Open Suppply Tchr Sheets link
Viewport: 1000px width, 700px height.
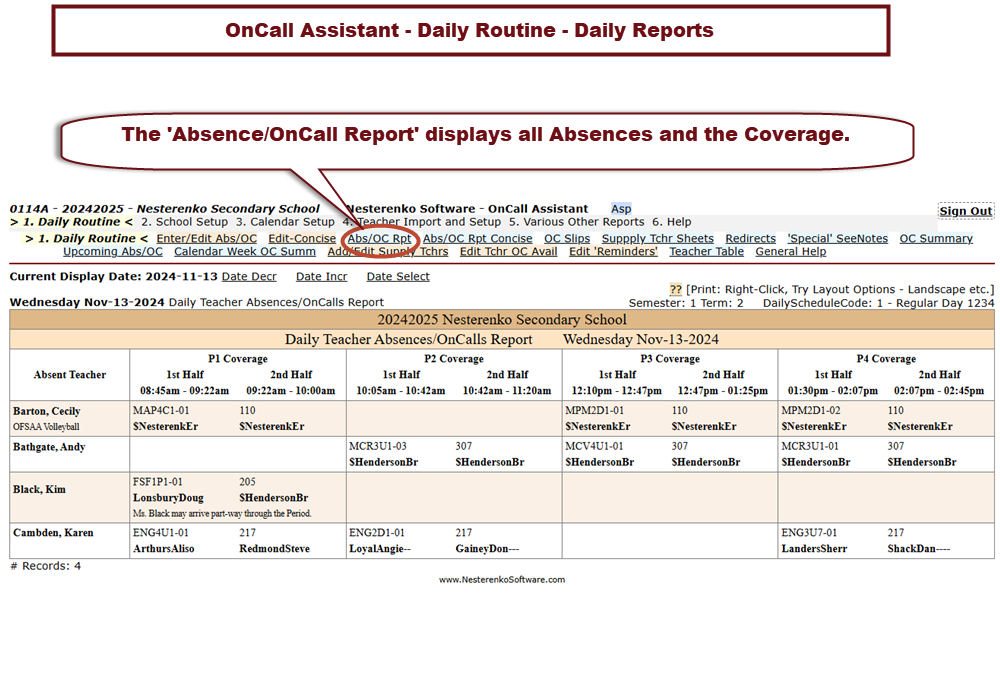tap(657, 239)
